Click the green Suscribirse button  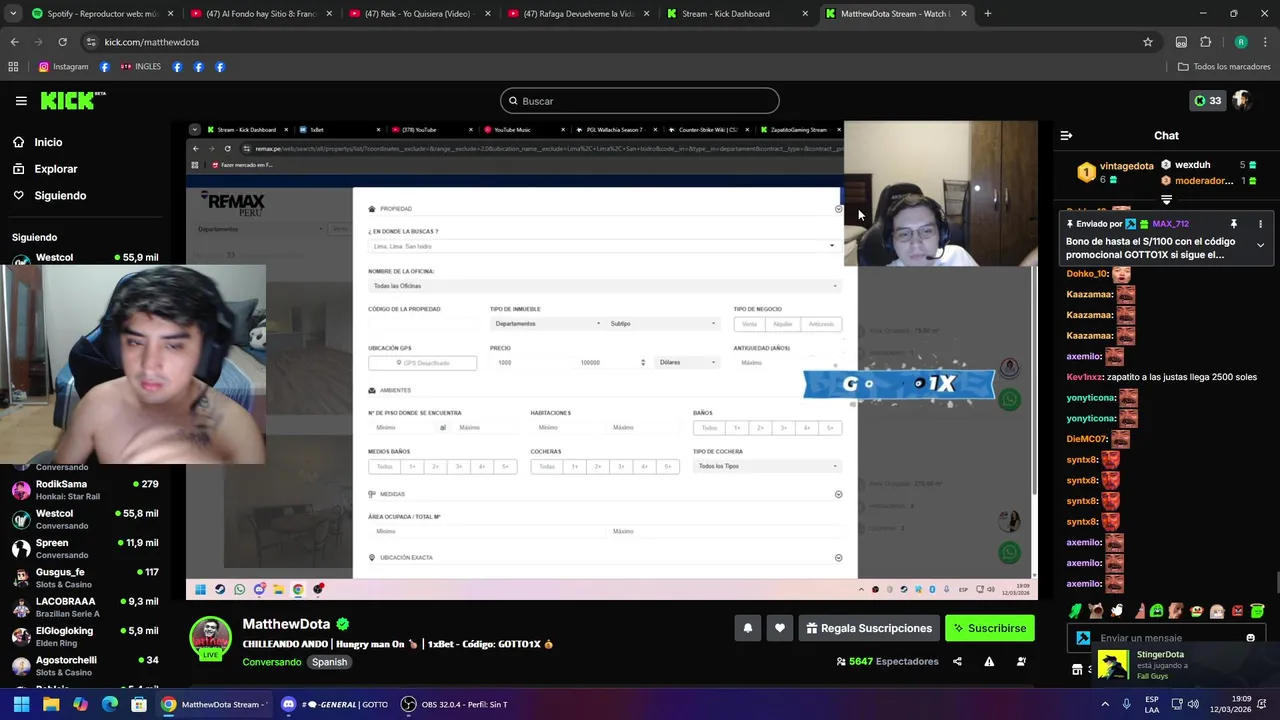pos(989,628)
